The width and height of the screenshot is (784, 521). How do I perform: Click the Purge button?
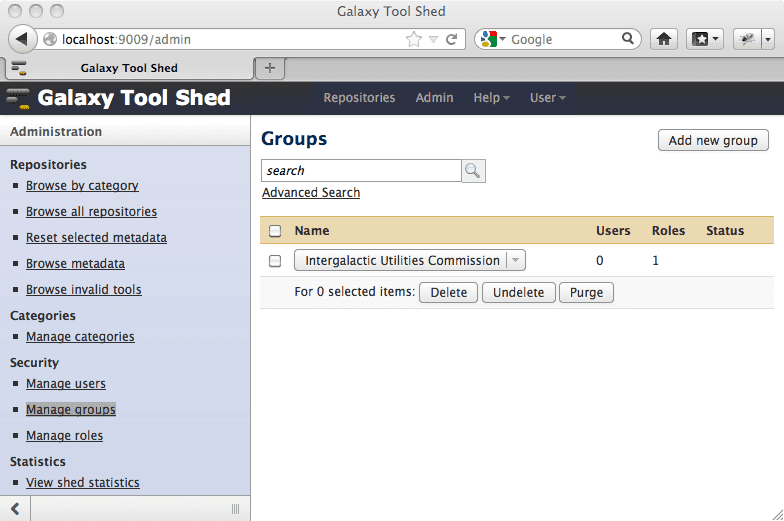tap(586, 293)
